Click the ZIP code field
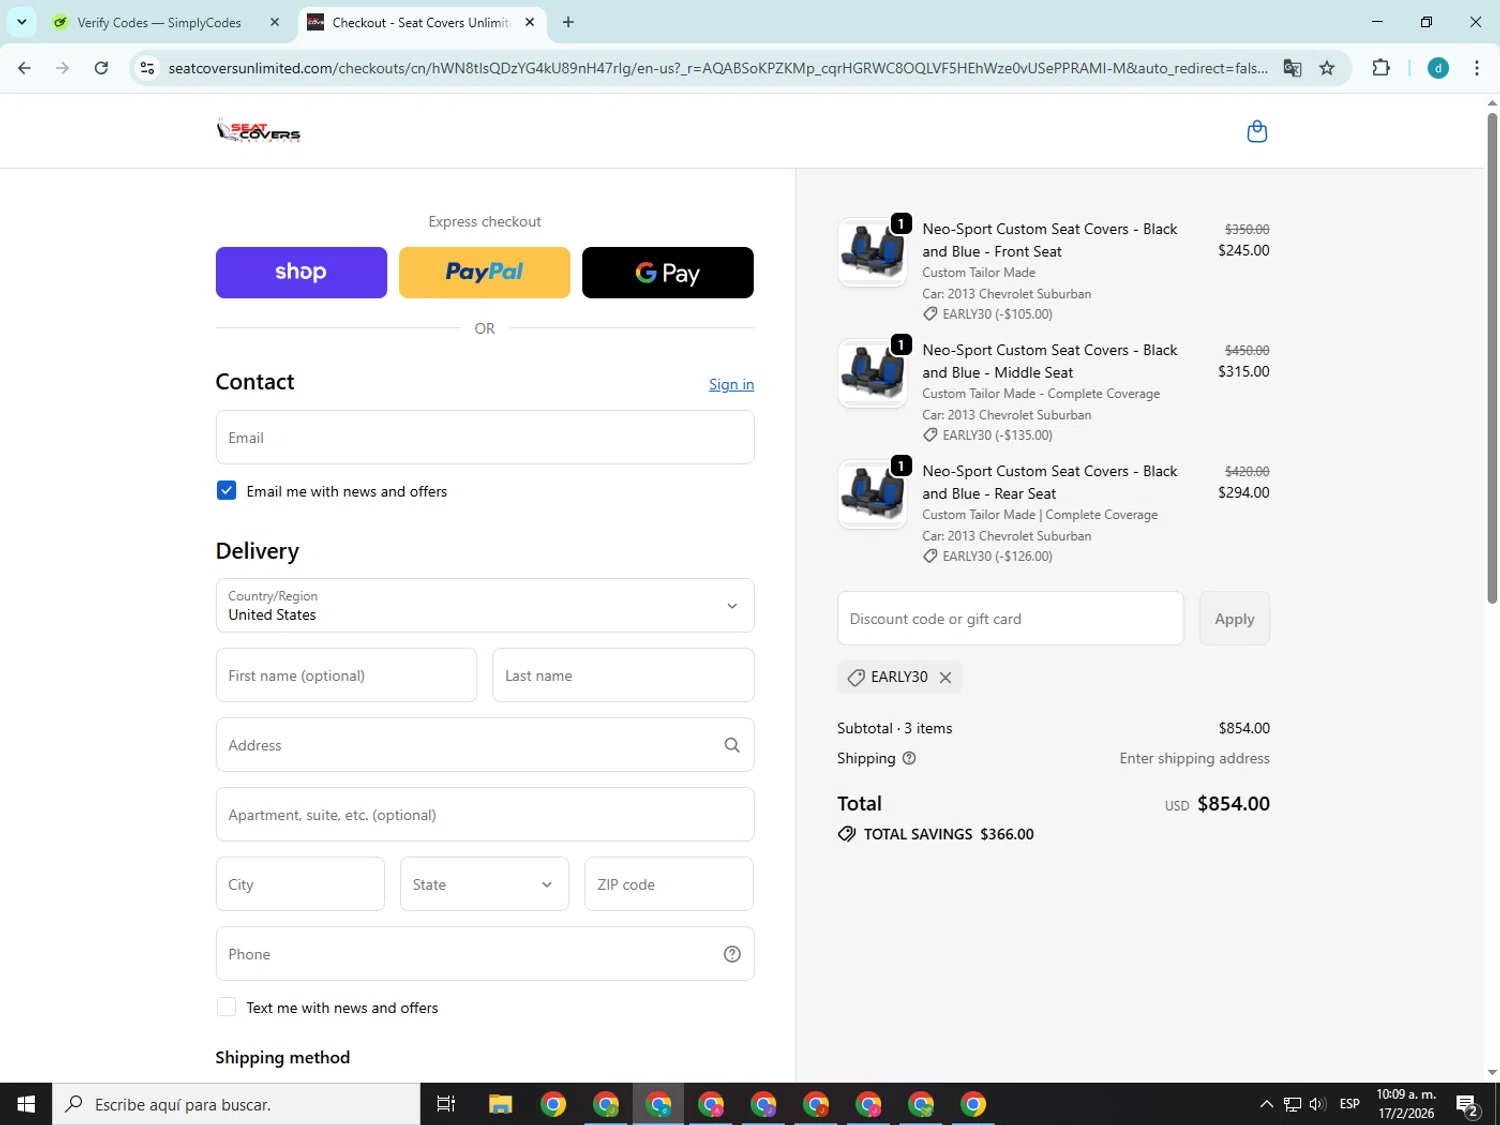 [669, 884]
